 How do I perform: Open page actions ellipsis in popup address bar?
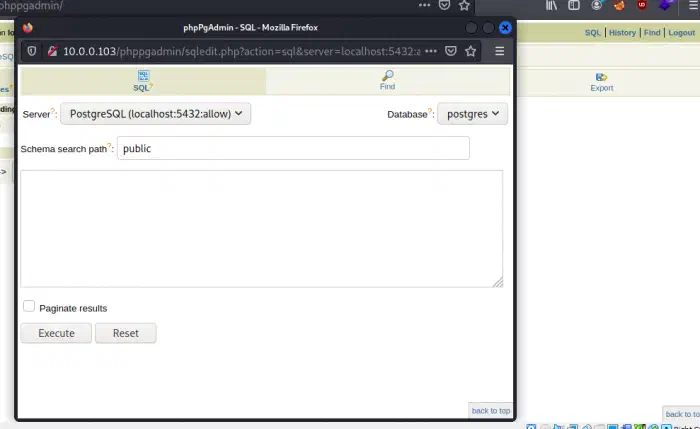[x=431, y=51]
